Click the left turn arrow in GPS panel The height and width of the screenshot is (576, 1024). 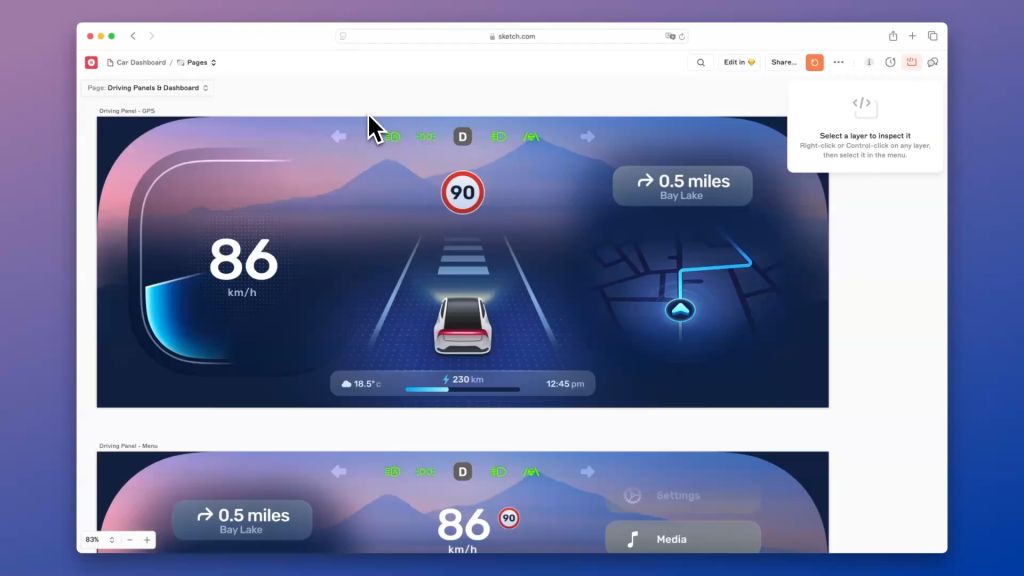click(339, 136)
